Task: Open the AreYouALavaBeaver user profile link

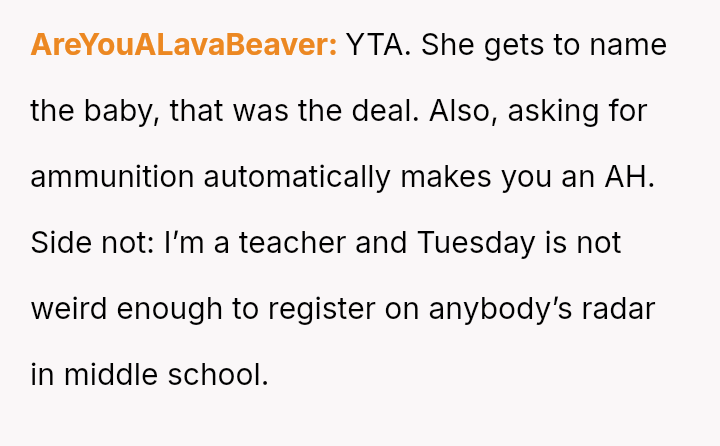Action: click(184, 45)
